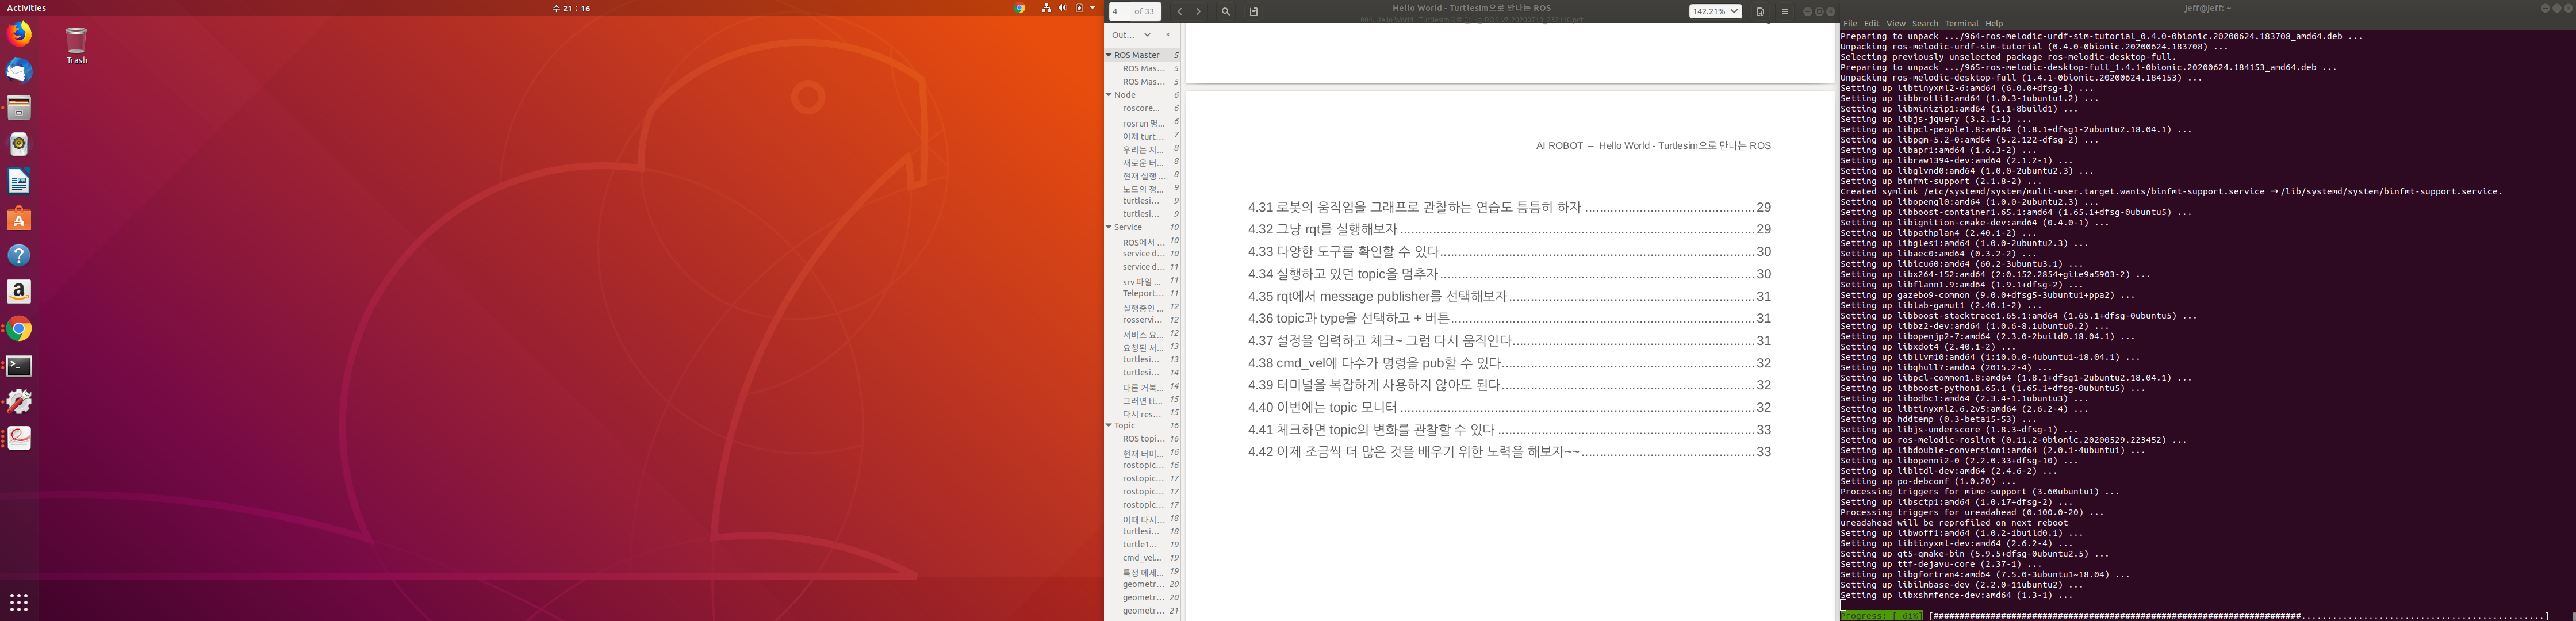
Task: Select the 'ROS topi...' outline entry
Action: click(1143, 439)
